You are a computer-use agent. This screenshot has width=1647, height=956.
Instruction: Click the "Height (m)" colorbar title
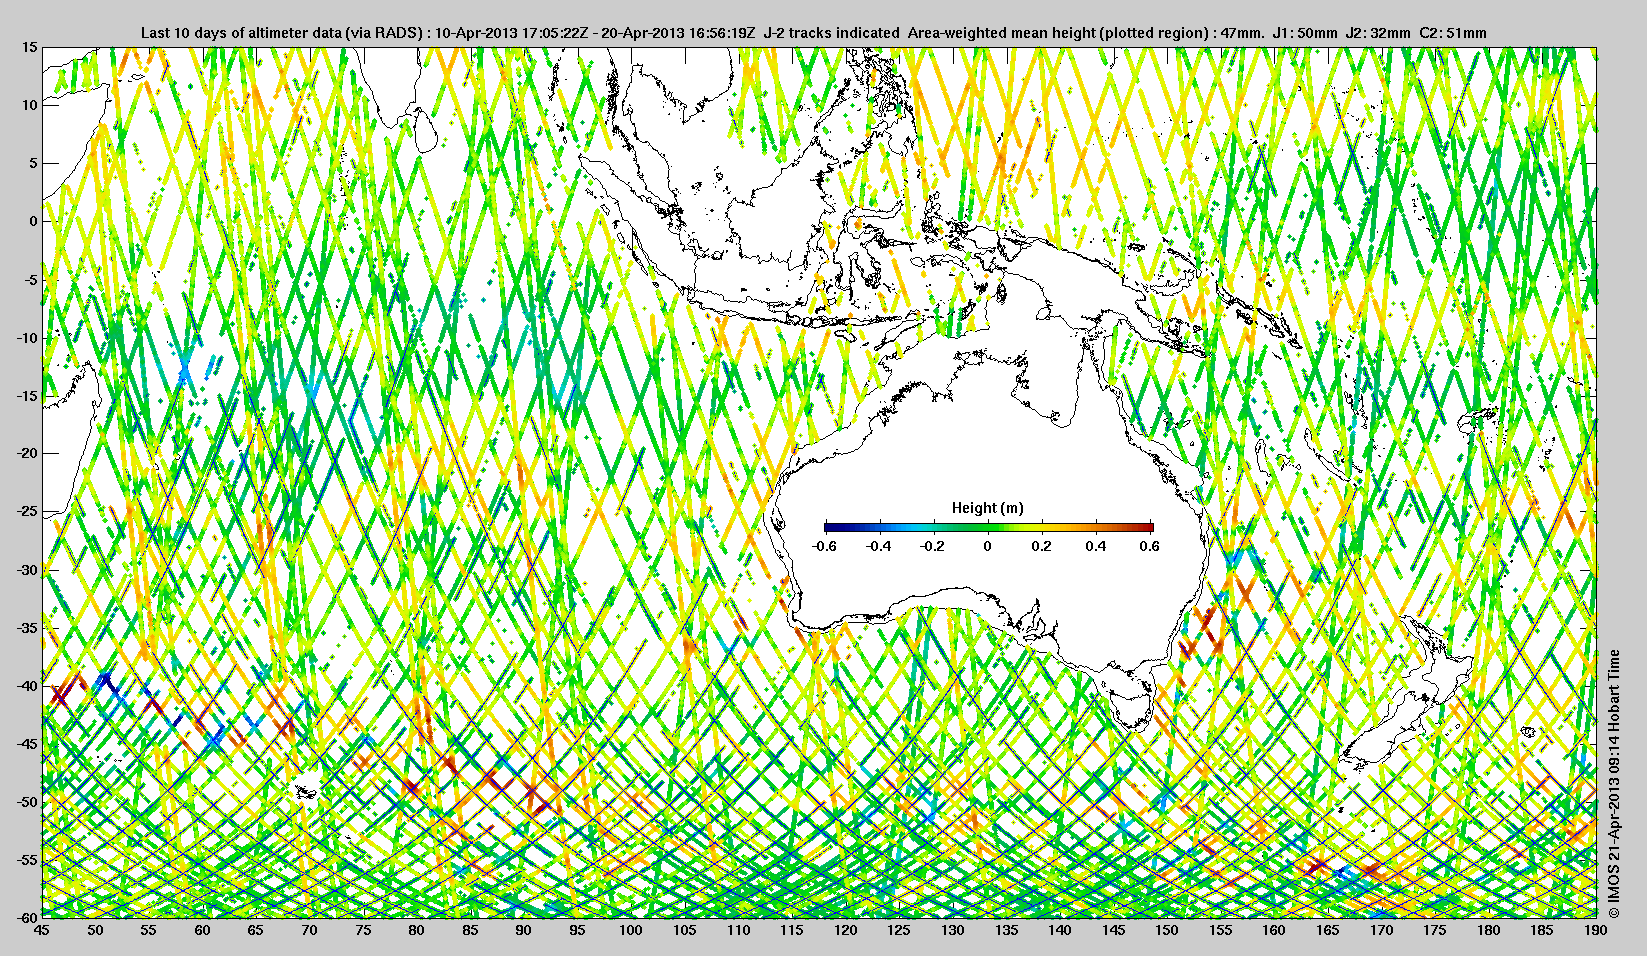pos(988,508)
